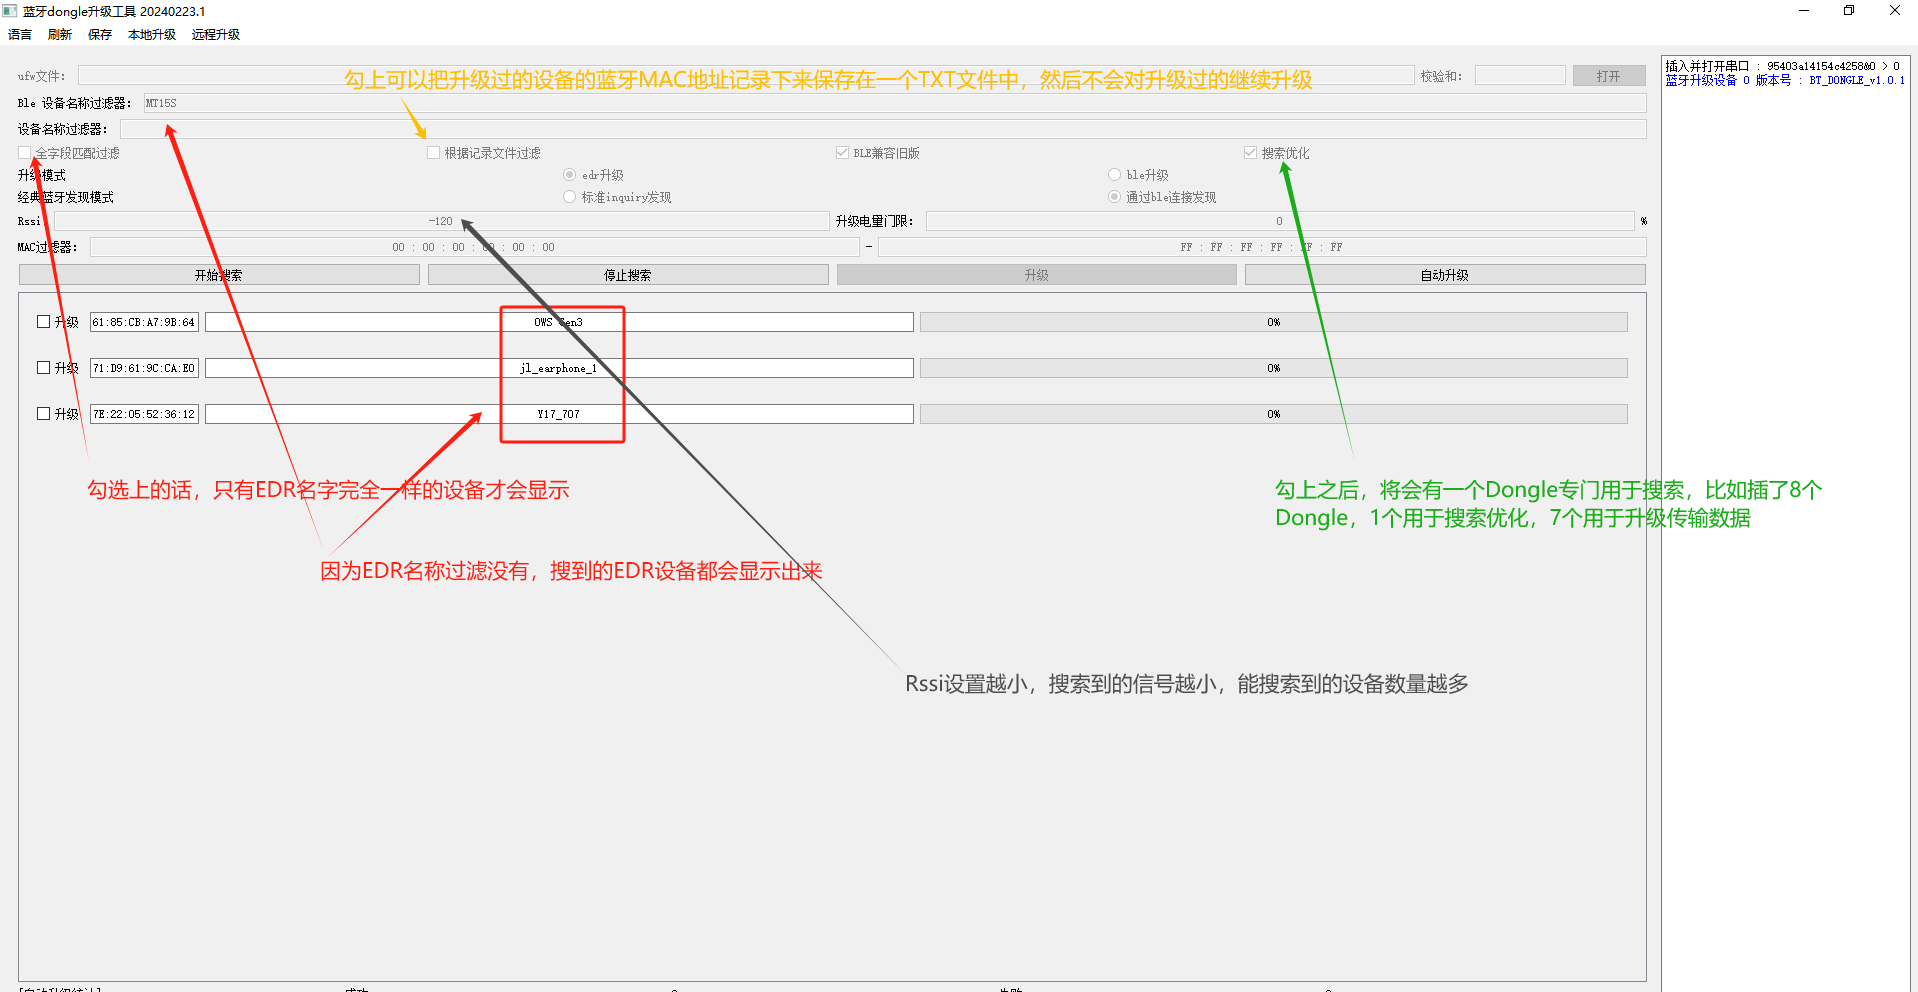The width and height of the screenshot is (1918, 992).
Task: Click the MAC filter start field 00:00:00
Action: click(474, 247)
